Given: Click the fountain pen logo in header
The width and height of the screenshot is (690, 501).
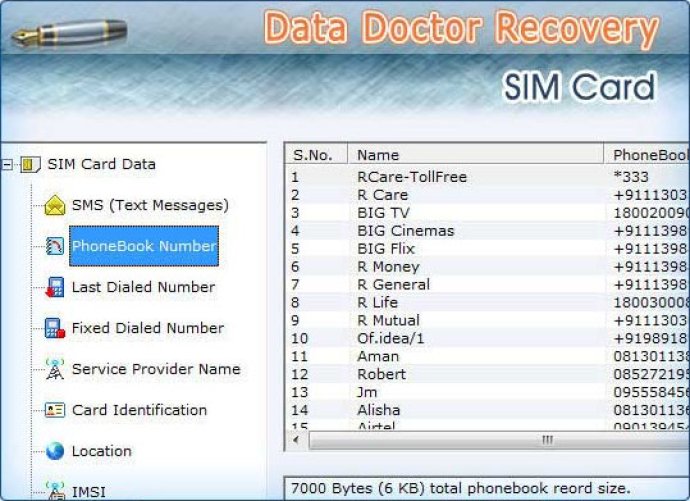Looking at the screenshot, I should 69,33.
